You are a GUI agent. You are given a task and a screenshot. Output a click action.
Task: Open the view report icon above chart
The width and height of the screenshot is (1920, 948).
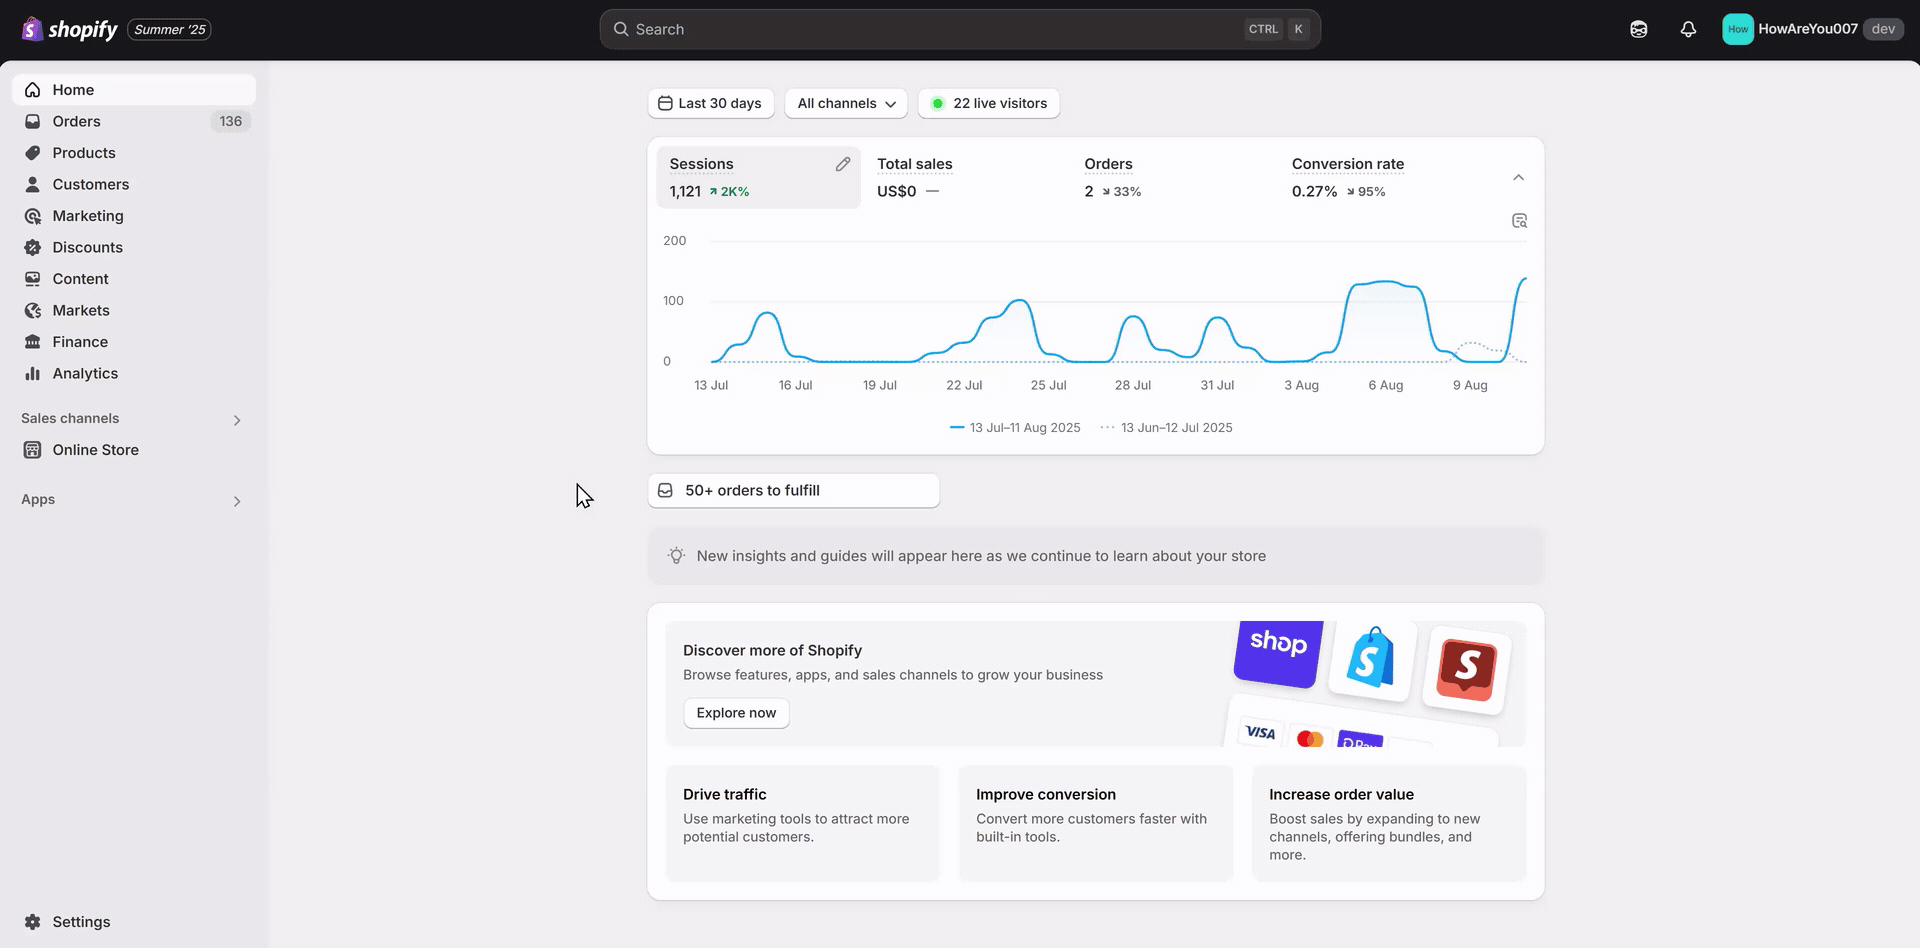coord(1519,221)
